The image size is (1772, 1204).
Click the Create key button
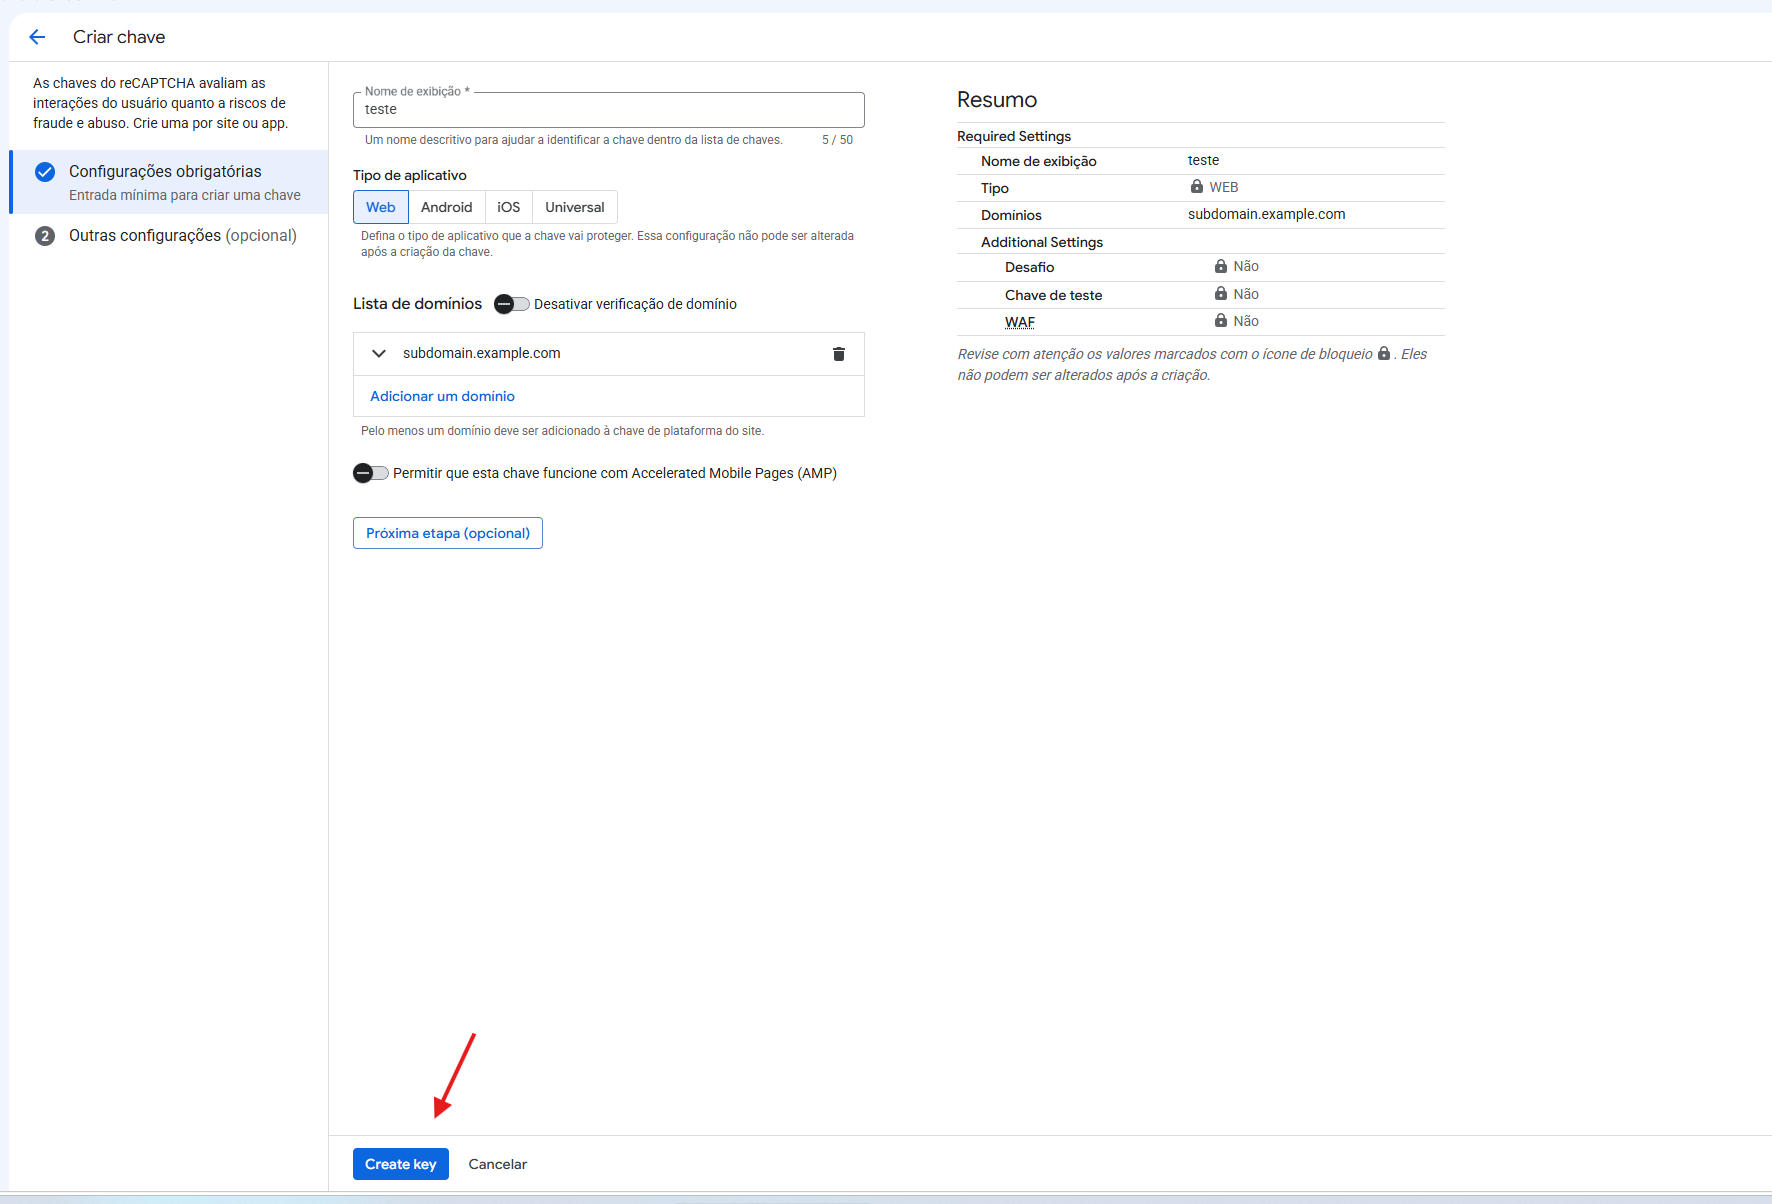click(x=401, y=1164)
